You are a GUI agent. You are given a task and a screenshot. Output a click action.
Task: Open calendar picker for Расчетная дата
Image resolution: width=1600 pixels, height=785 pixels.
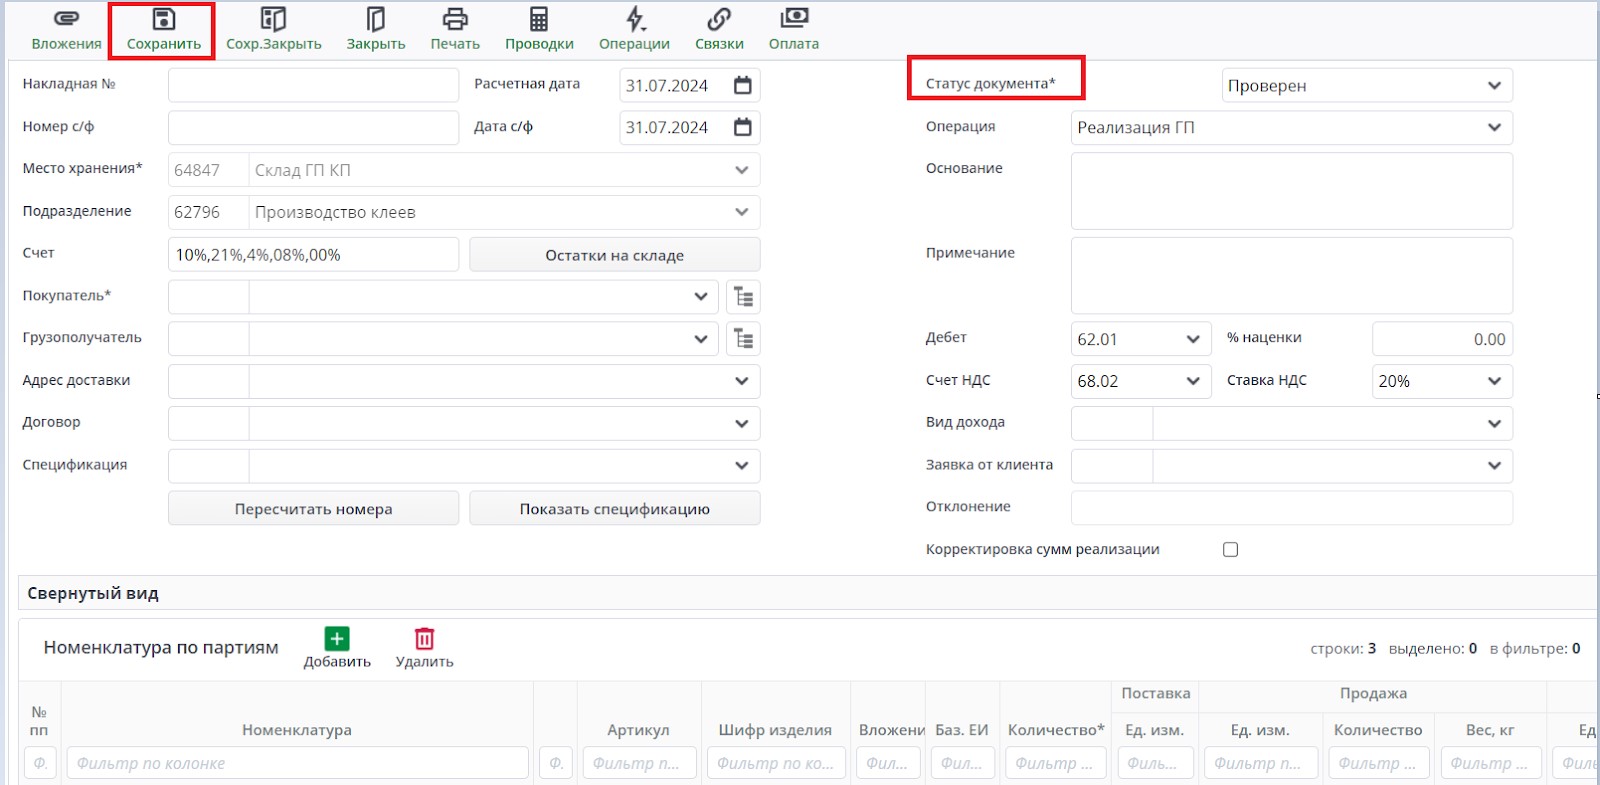click(742, 86)
